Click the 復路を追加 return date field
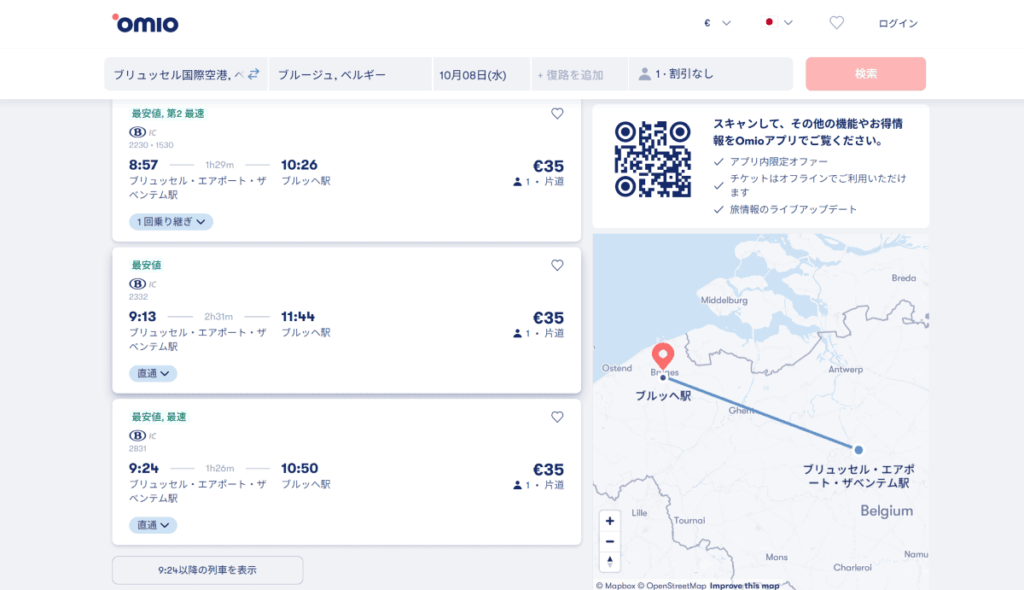 pyautogui.click(x=578, y=74)
